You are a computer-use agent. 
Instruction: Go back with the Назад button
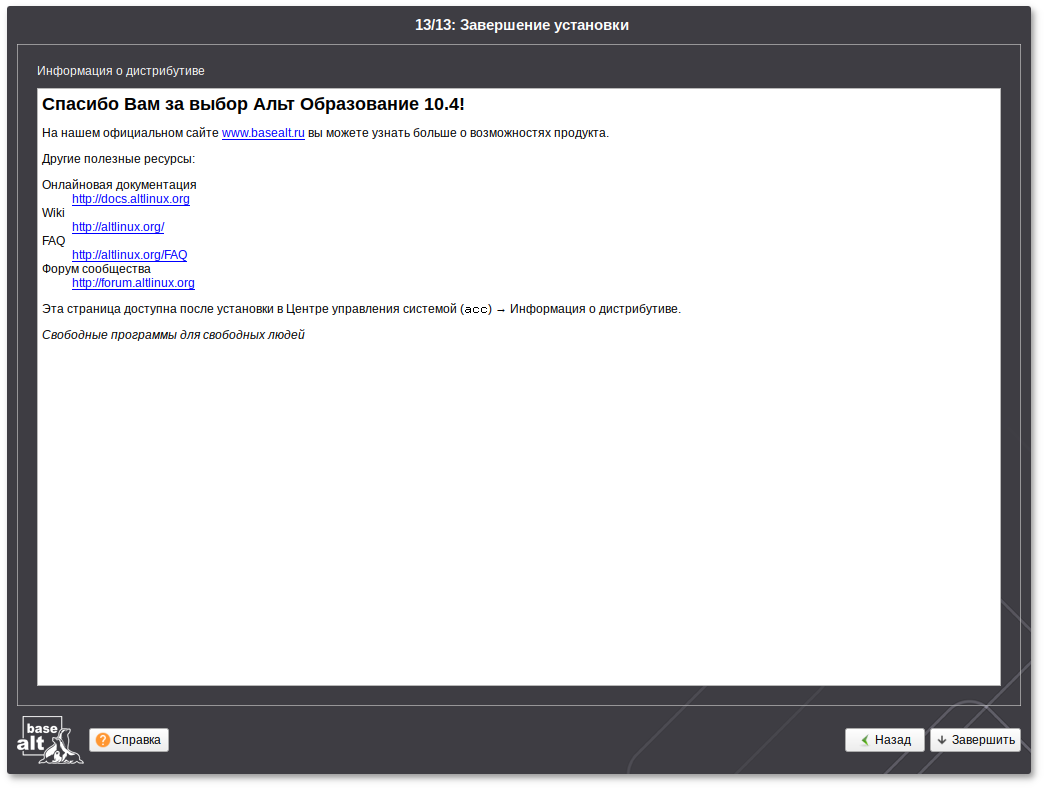pos(884,740)
